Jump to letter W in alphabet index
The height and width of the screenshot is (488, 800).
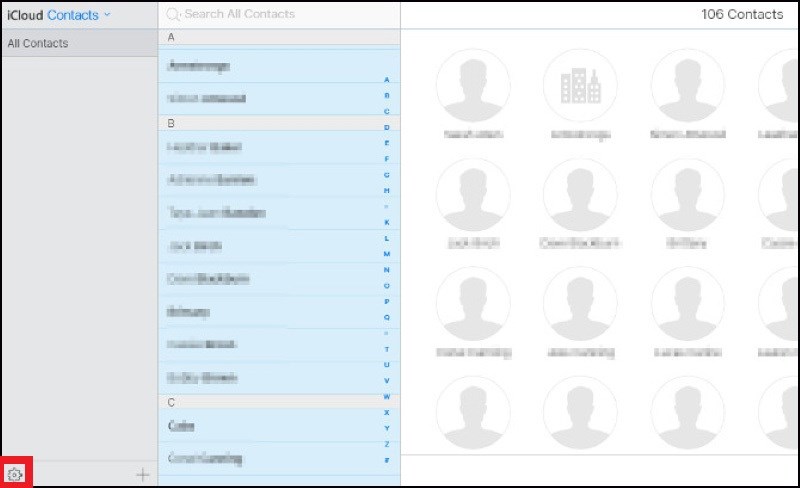[x=387, y=397]
